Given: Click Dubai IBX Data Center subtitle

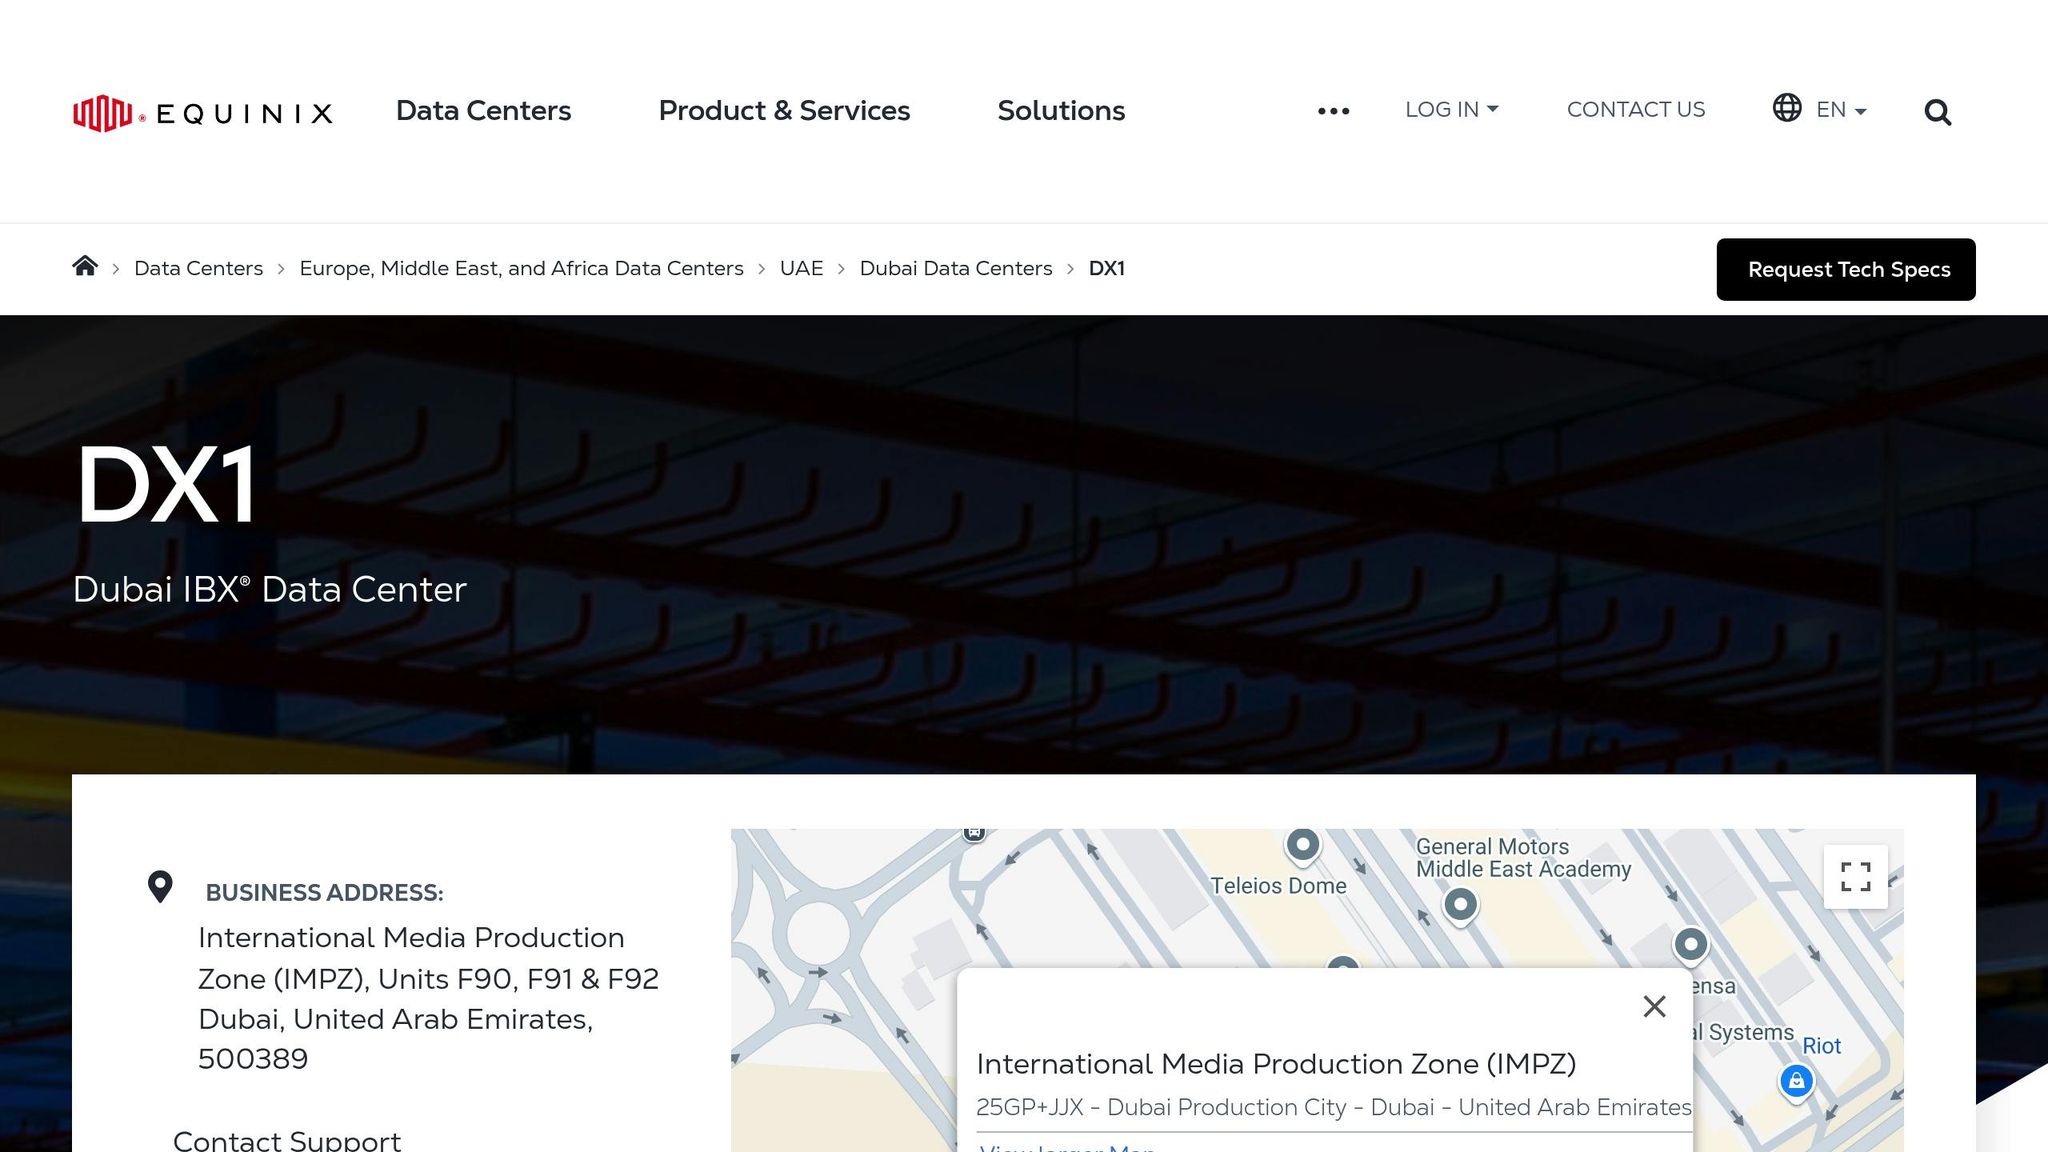Looking at the screenshot, I should pos(270,589).
